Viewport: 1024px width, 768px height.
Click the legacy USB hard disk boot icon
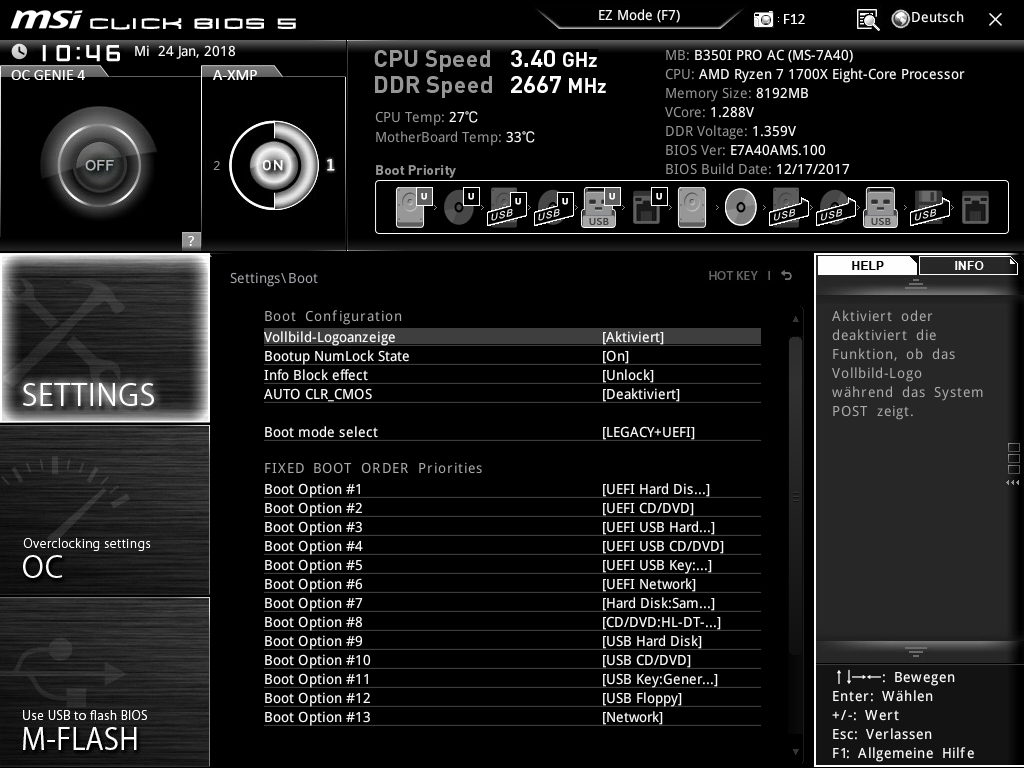coord(789,208)
